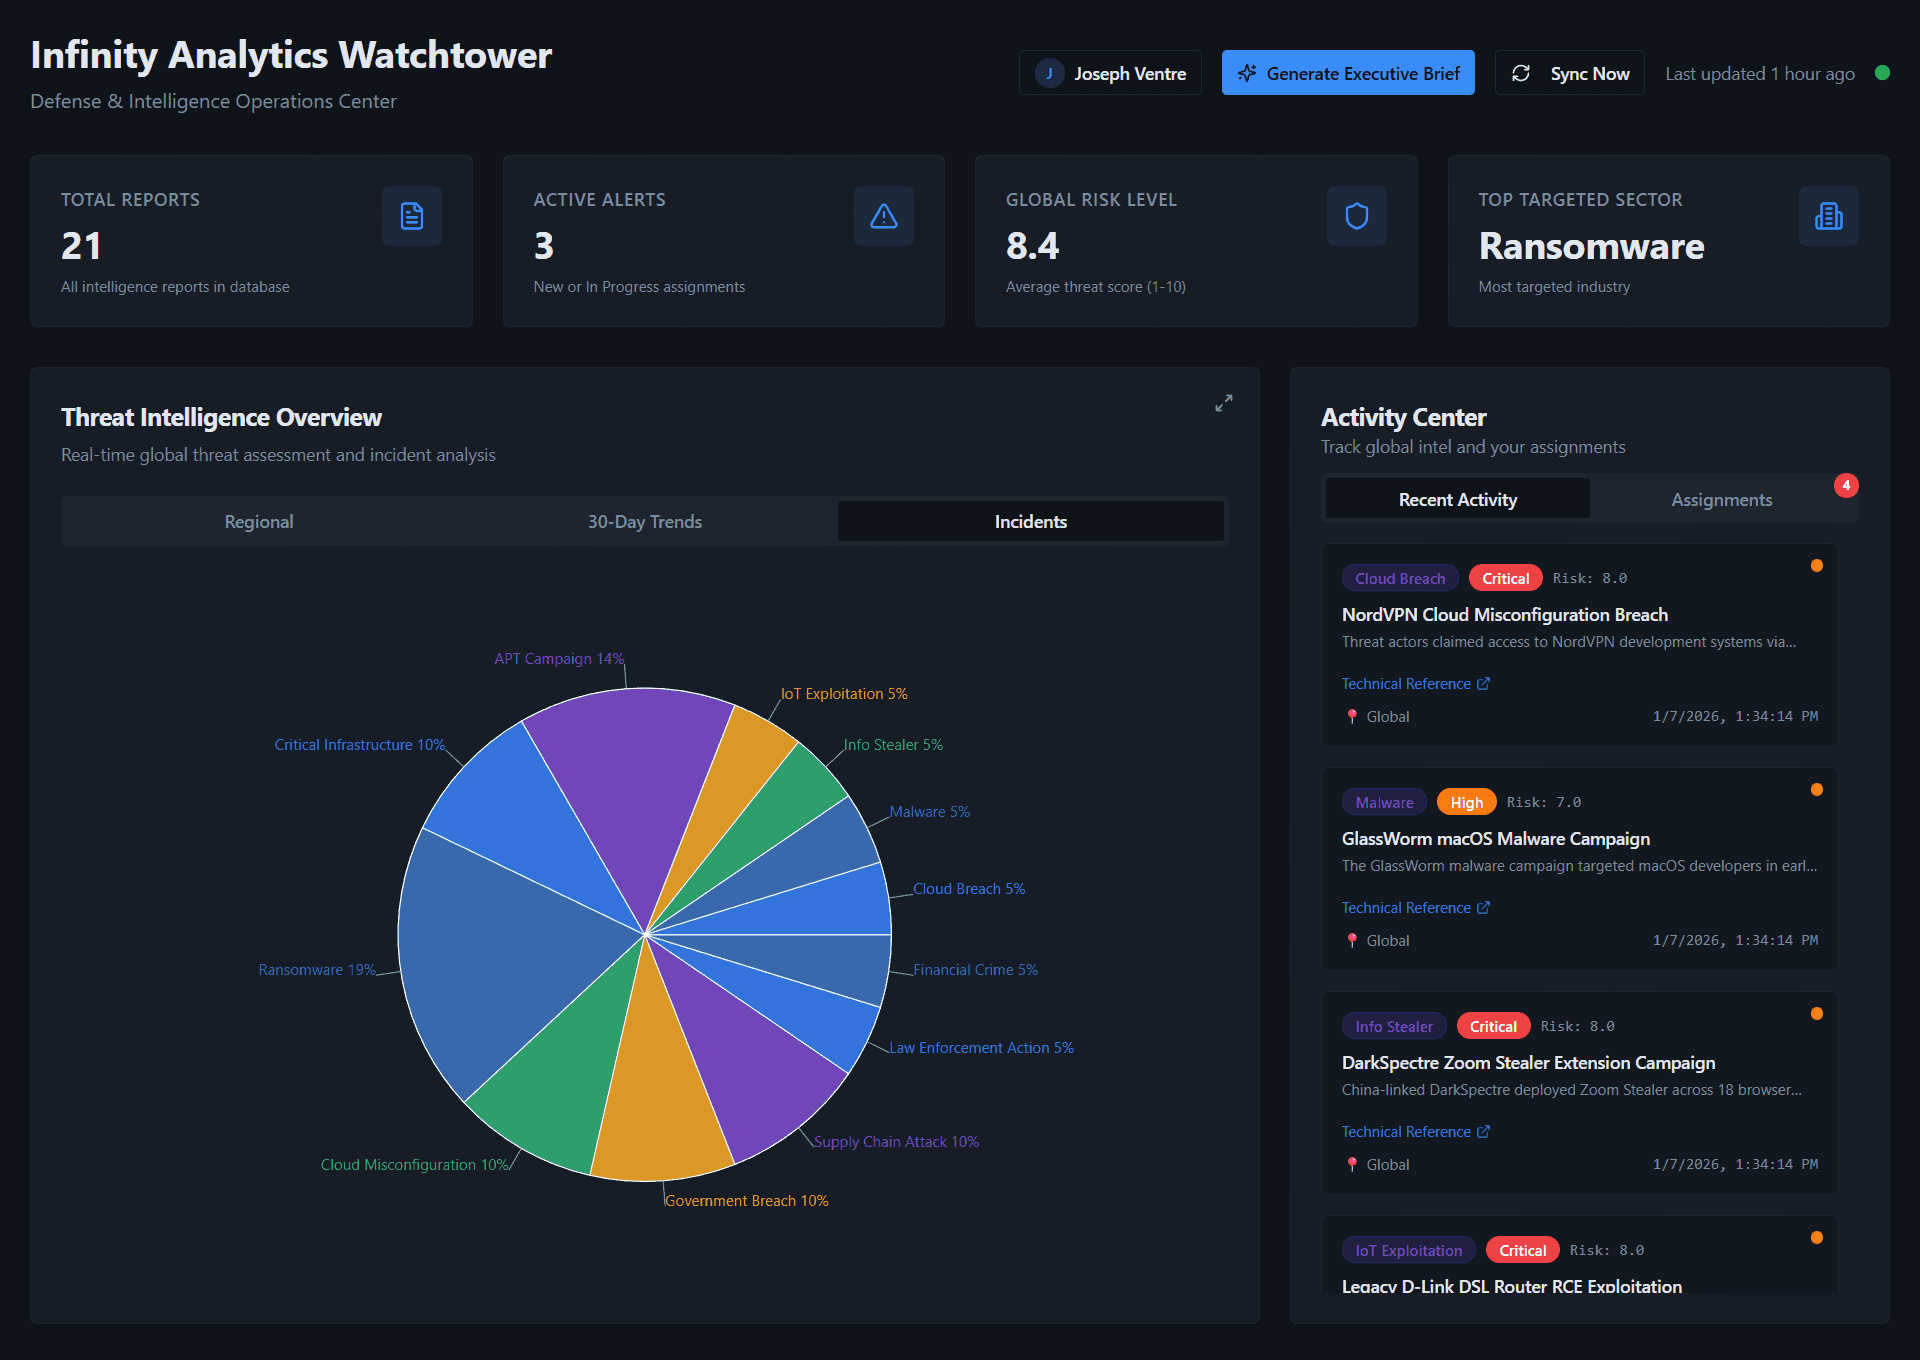Click the unread dot on GlassWorm card
Screen dimensions: 1920x1360
[1816, 790]
